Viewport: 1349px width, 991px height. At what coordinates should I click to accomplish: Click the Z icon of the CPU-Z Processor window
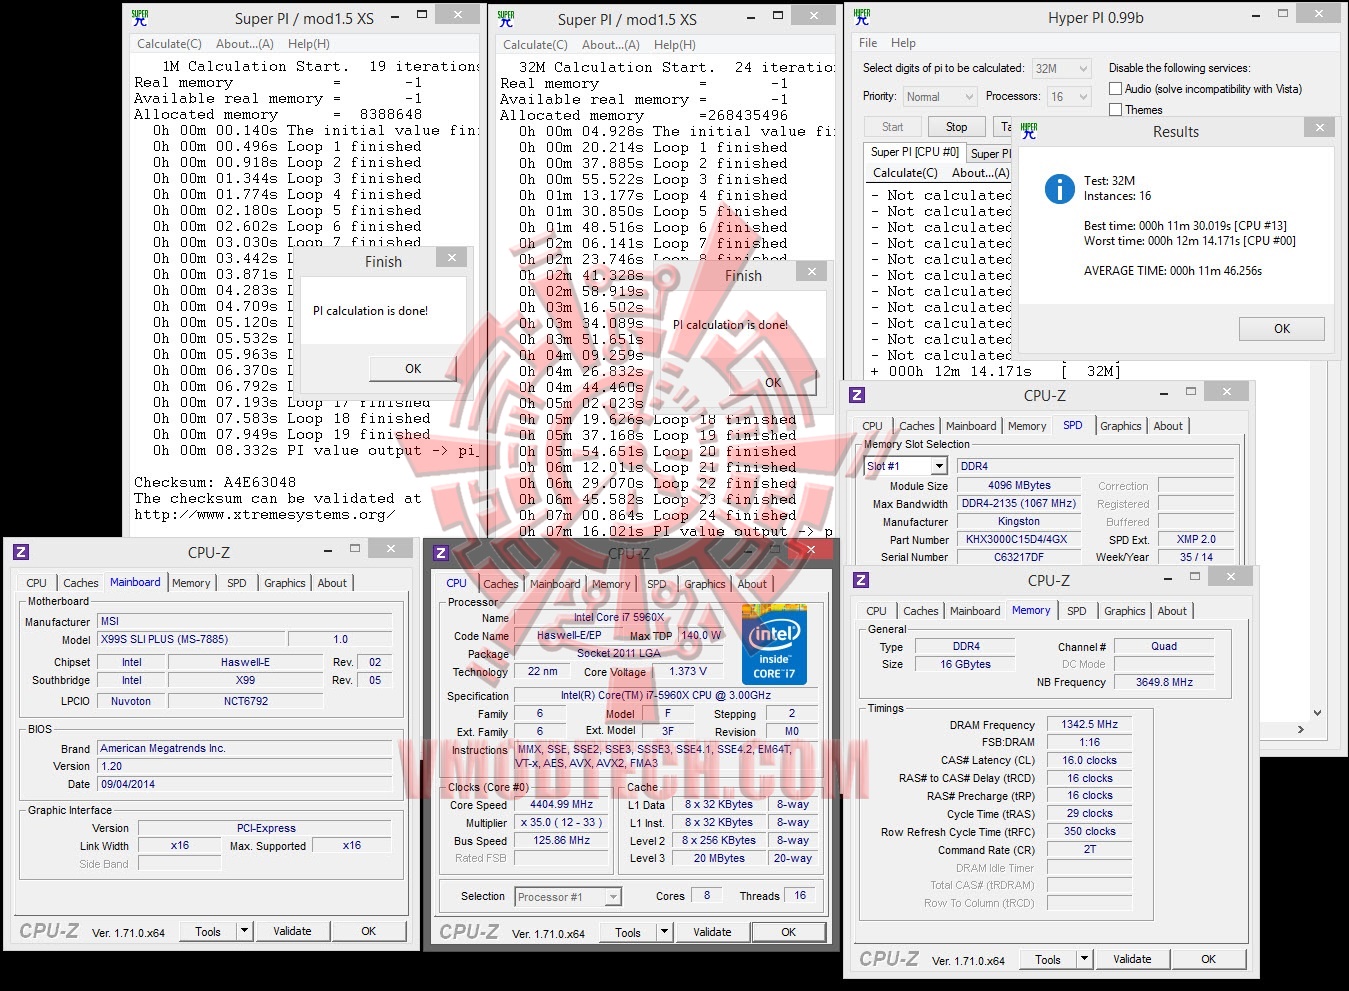[x=441, y=553]
